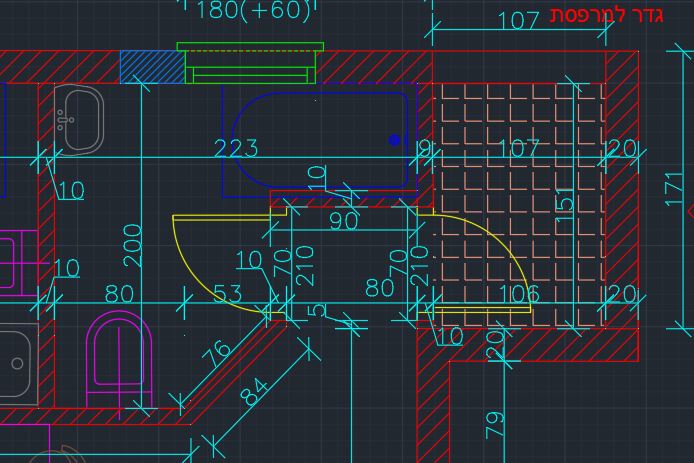Select the 79 vertical dimension text
Image resolution: width=694 pixels, height=463 pixels.
pos(494,425)
